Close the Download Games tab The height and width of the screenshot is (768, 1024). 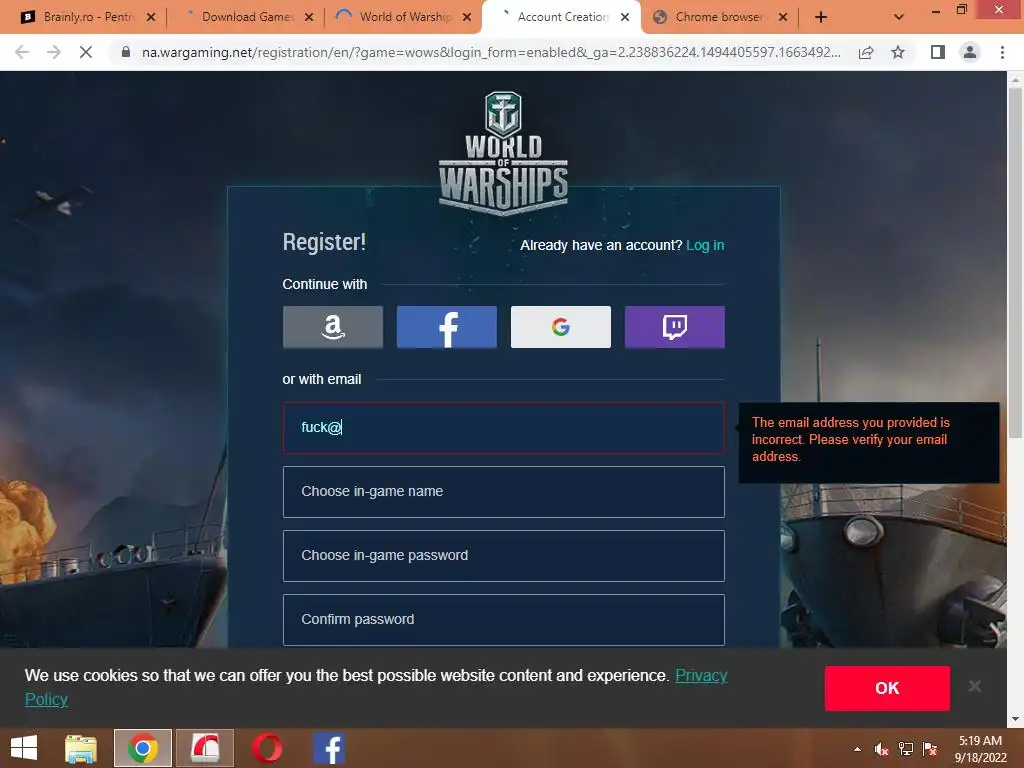309,17
